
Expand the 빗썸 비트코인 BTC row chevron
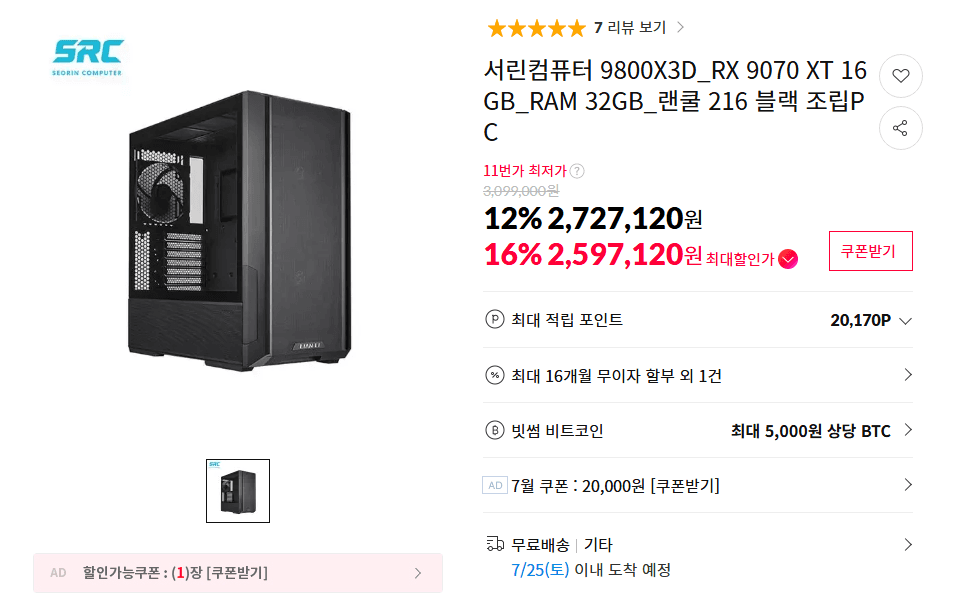(907, 431)
